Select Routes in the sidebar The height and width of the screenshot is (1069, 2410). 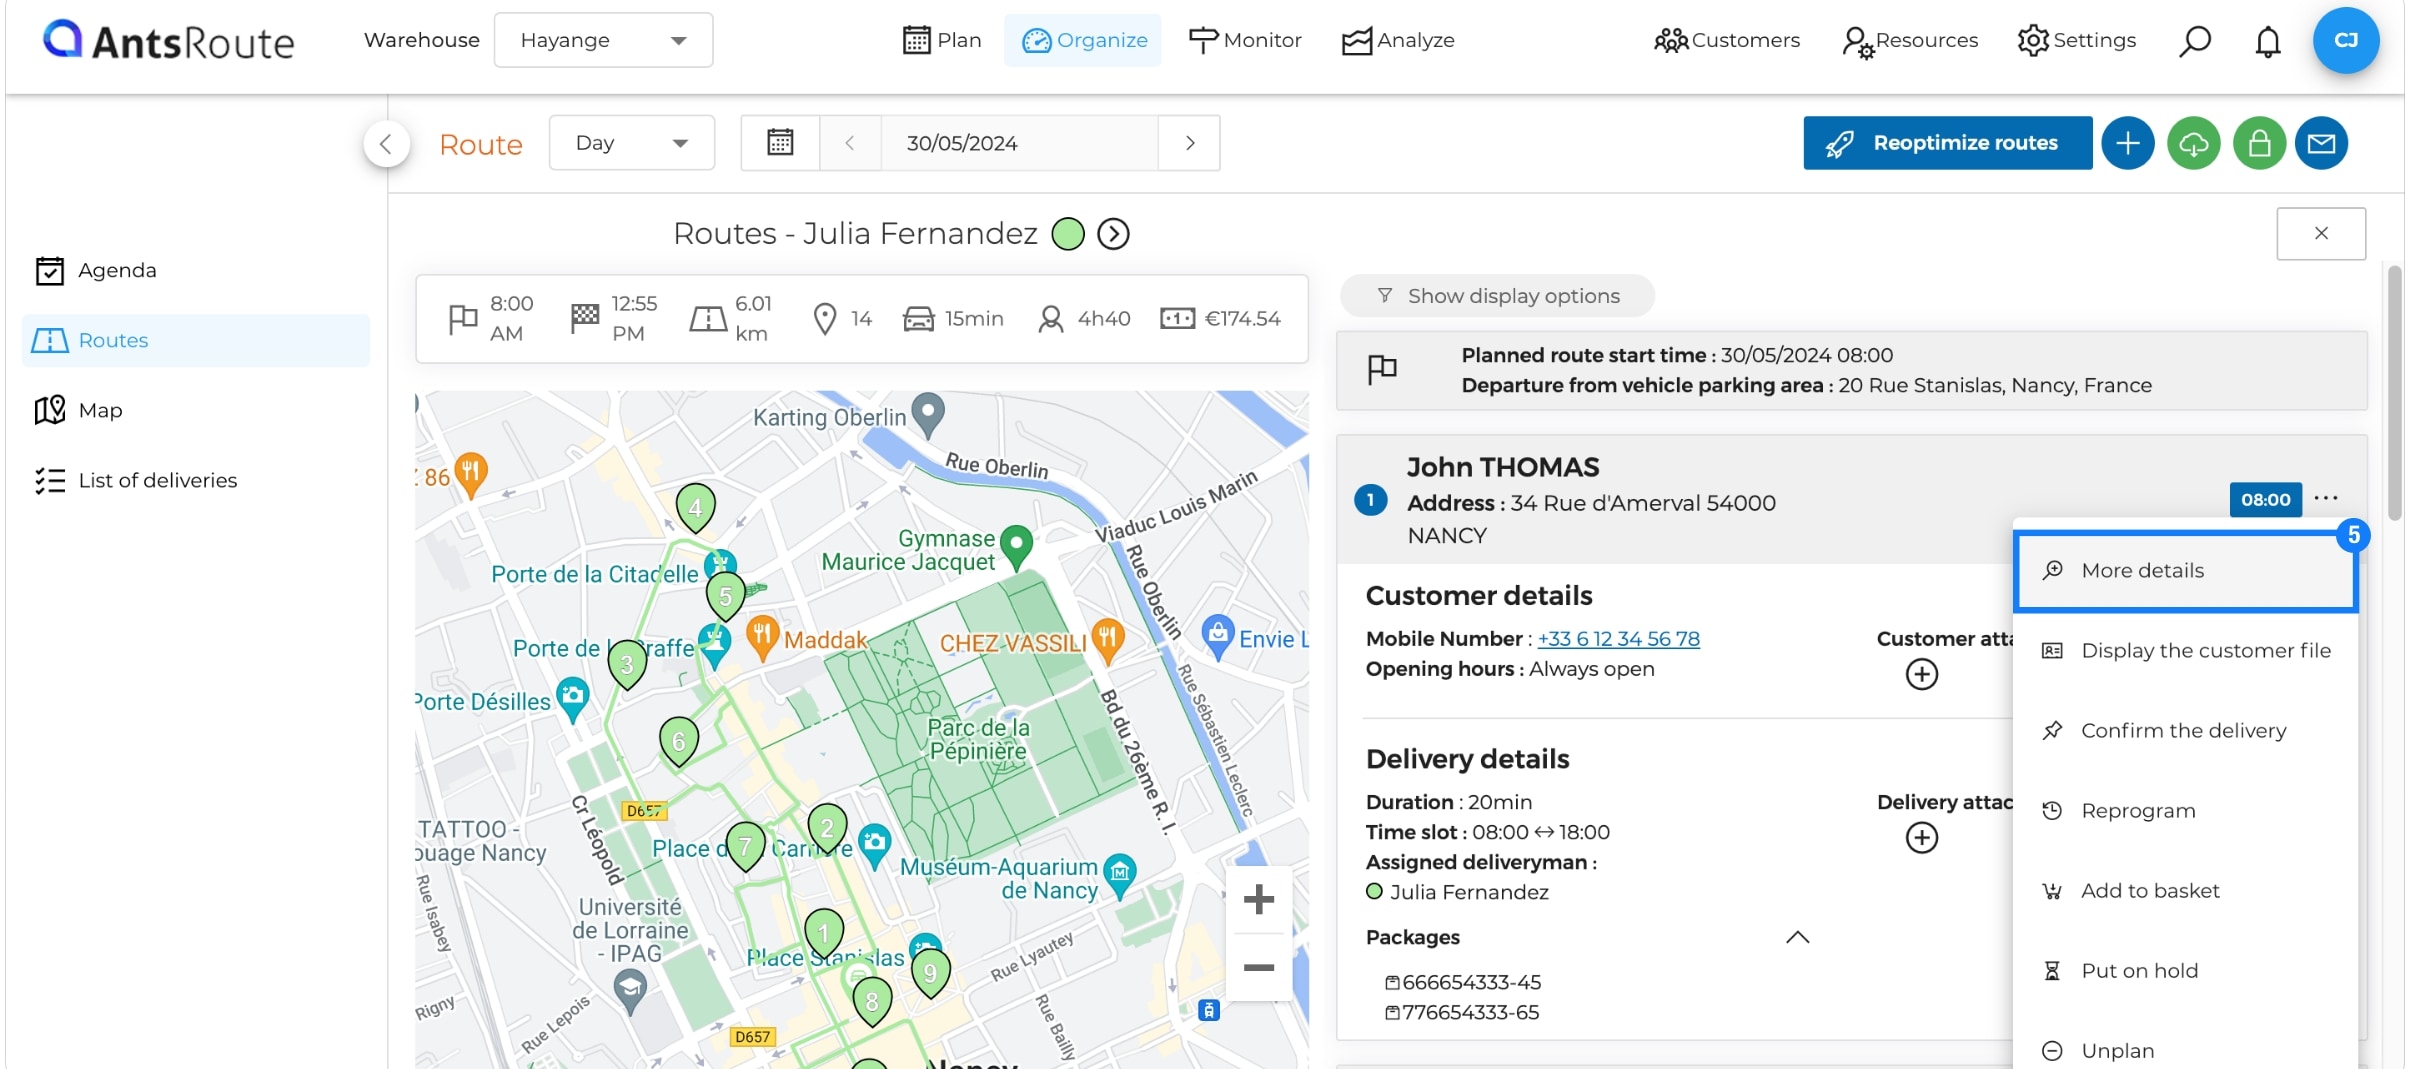(x=196, y=340)
